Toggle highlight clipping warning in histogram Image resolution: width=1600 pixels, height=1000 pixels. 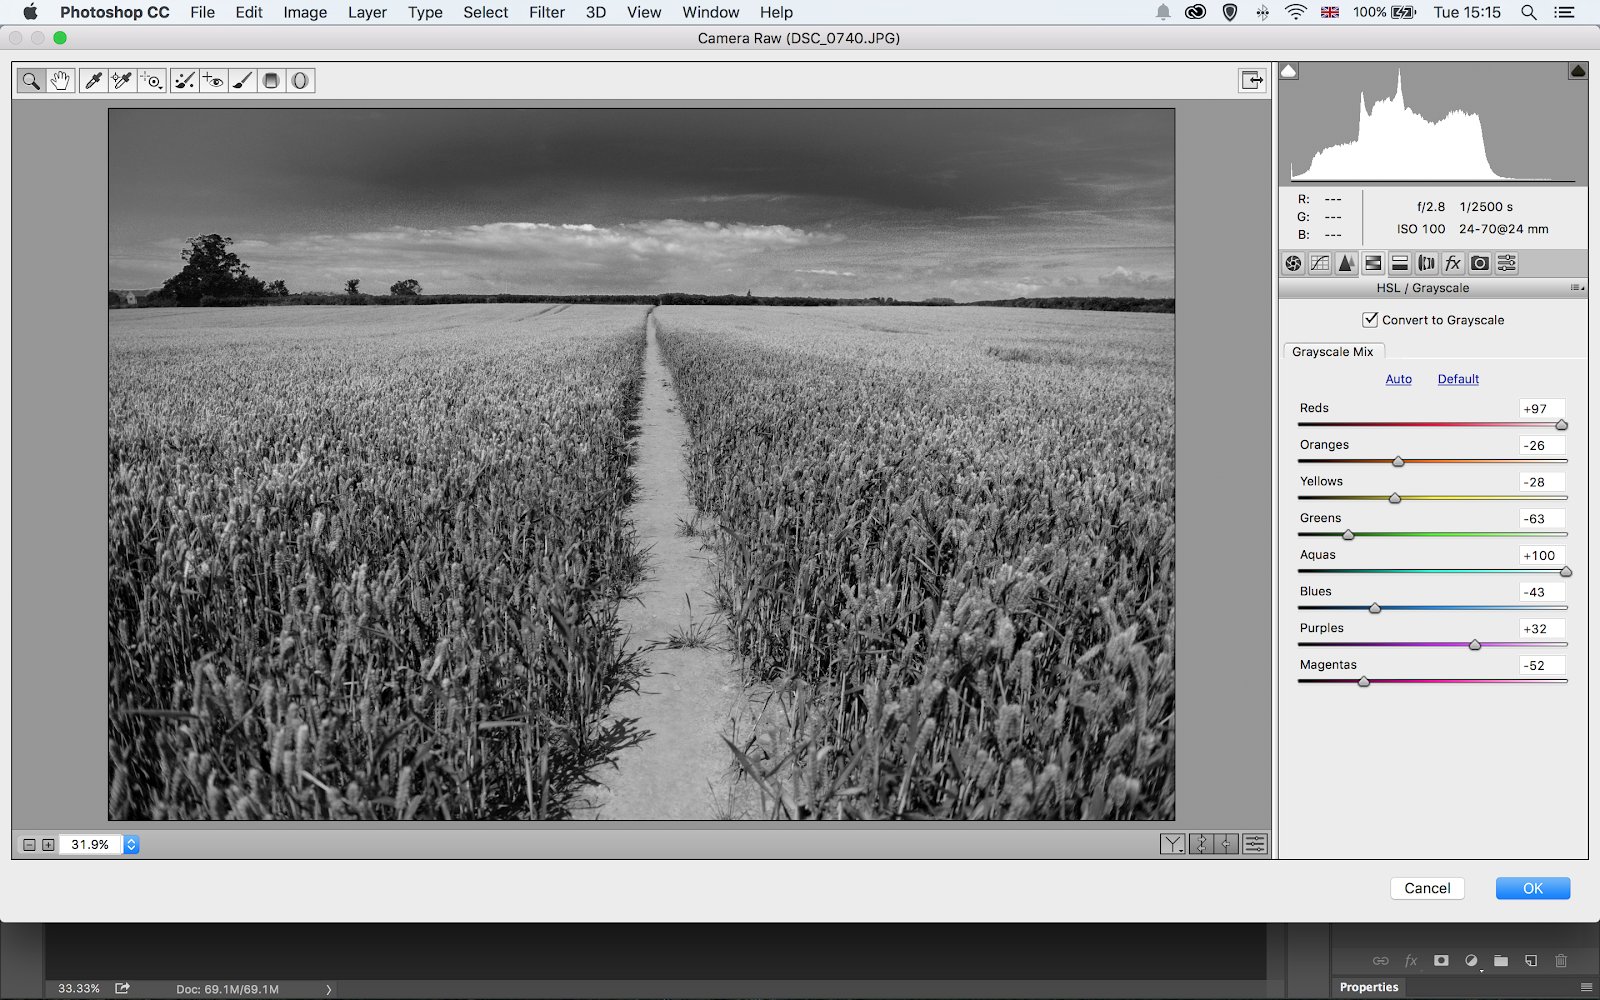[1578, 71]
